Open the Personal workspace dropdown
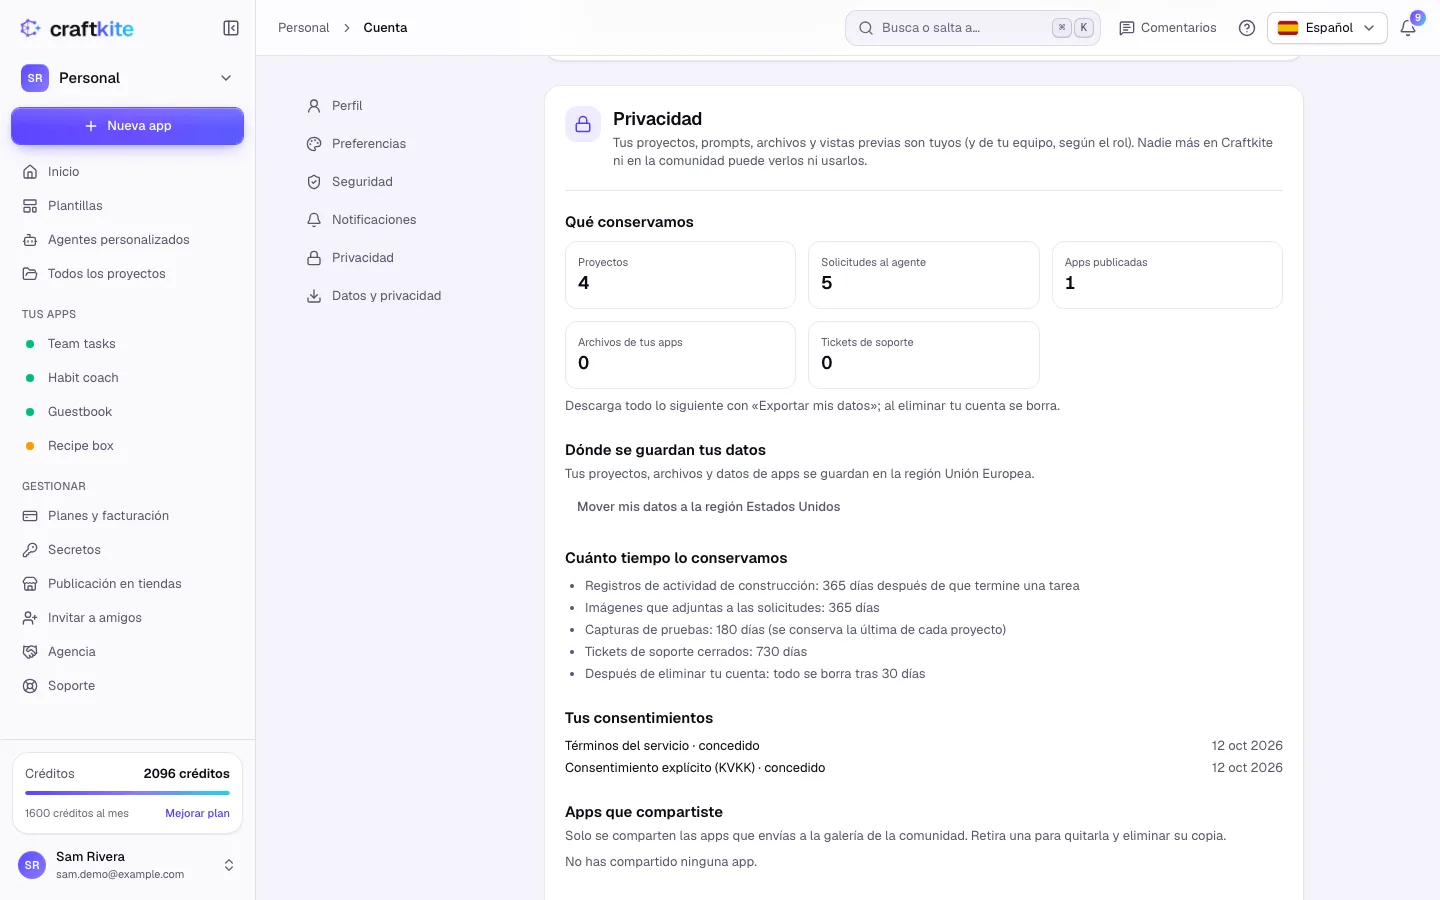This screenshot has width=1440, height=900. coord(127,78)
